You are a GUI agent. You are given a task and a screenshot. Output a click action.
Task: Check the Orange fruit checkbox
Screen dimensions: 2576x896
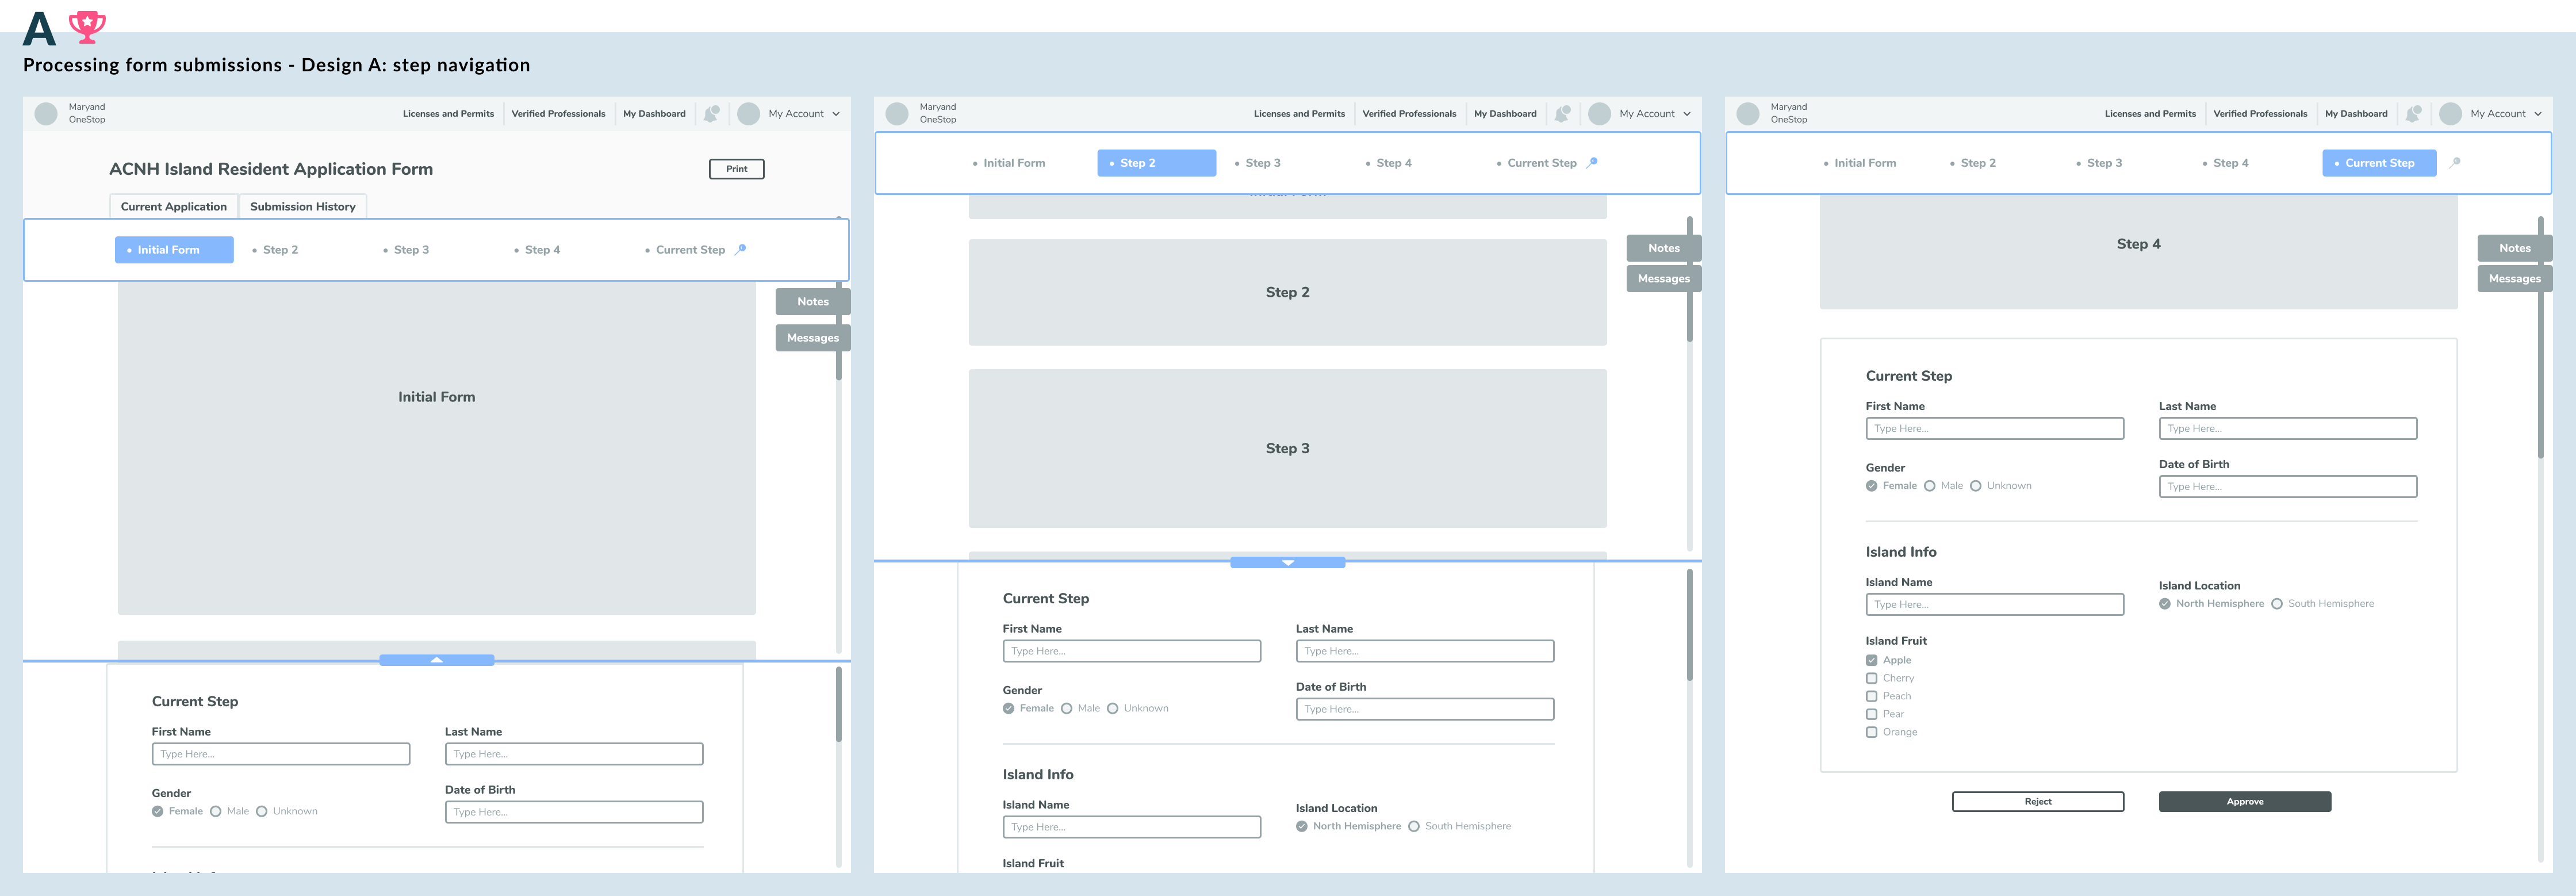[x=1872, y=732]
